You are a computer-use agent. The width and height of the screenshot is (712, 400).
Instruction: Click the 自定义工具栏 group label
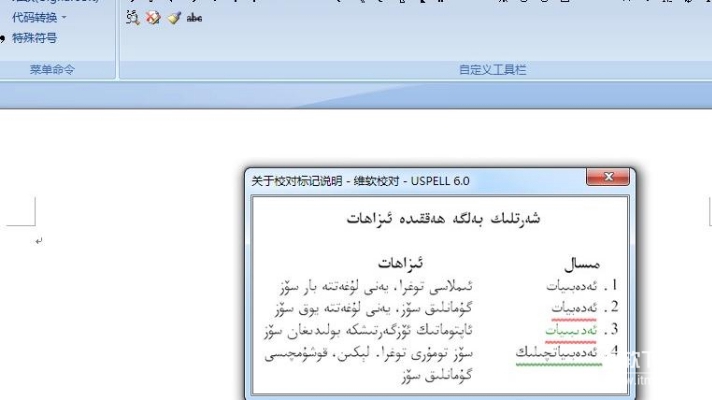(492, 70)
